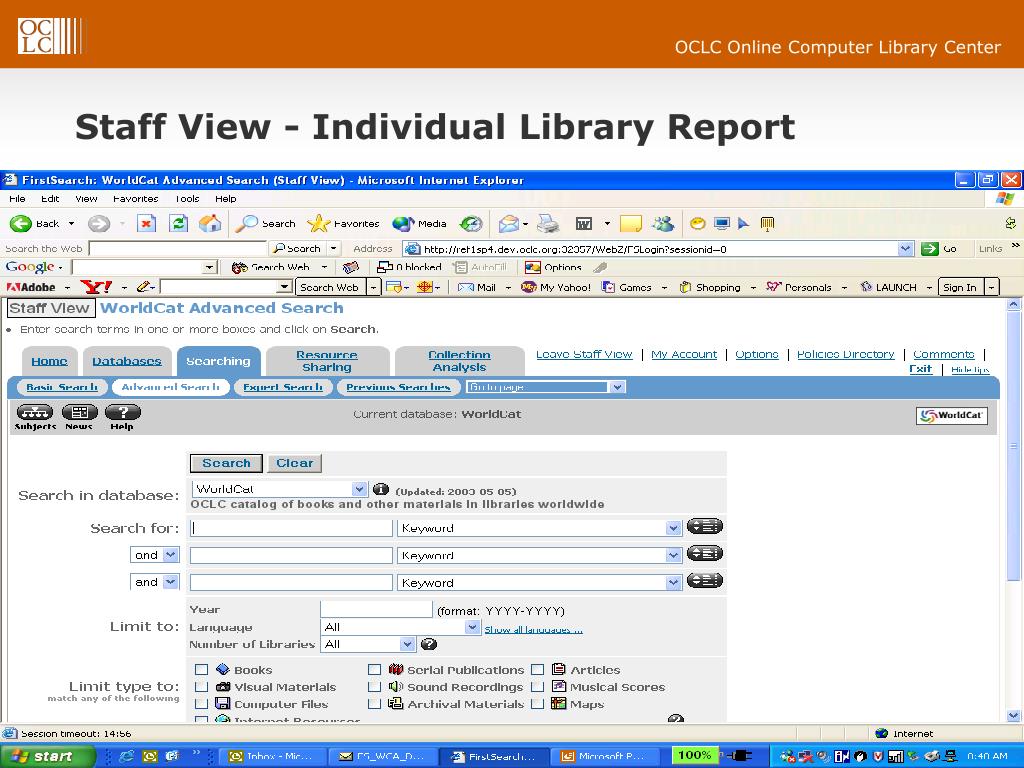
Task: Click the Windows Start button
Action: [47, 756]
